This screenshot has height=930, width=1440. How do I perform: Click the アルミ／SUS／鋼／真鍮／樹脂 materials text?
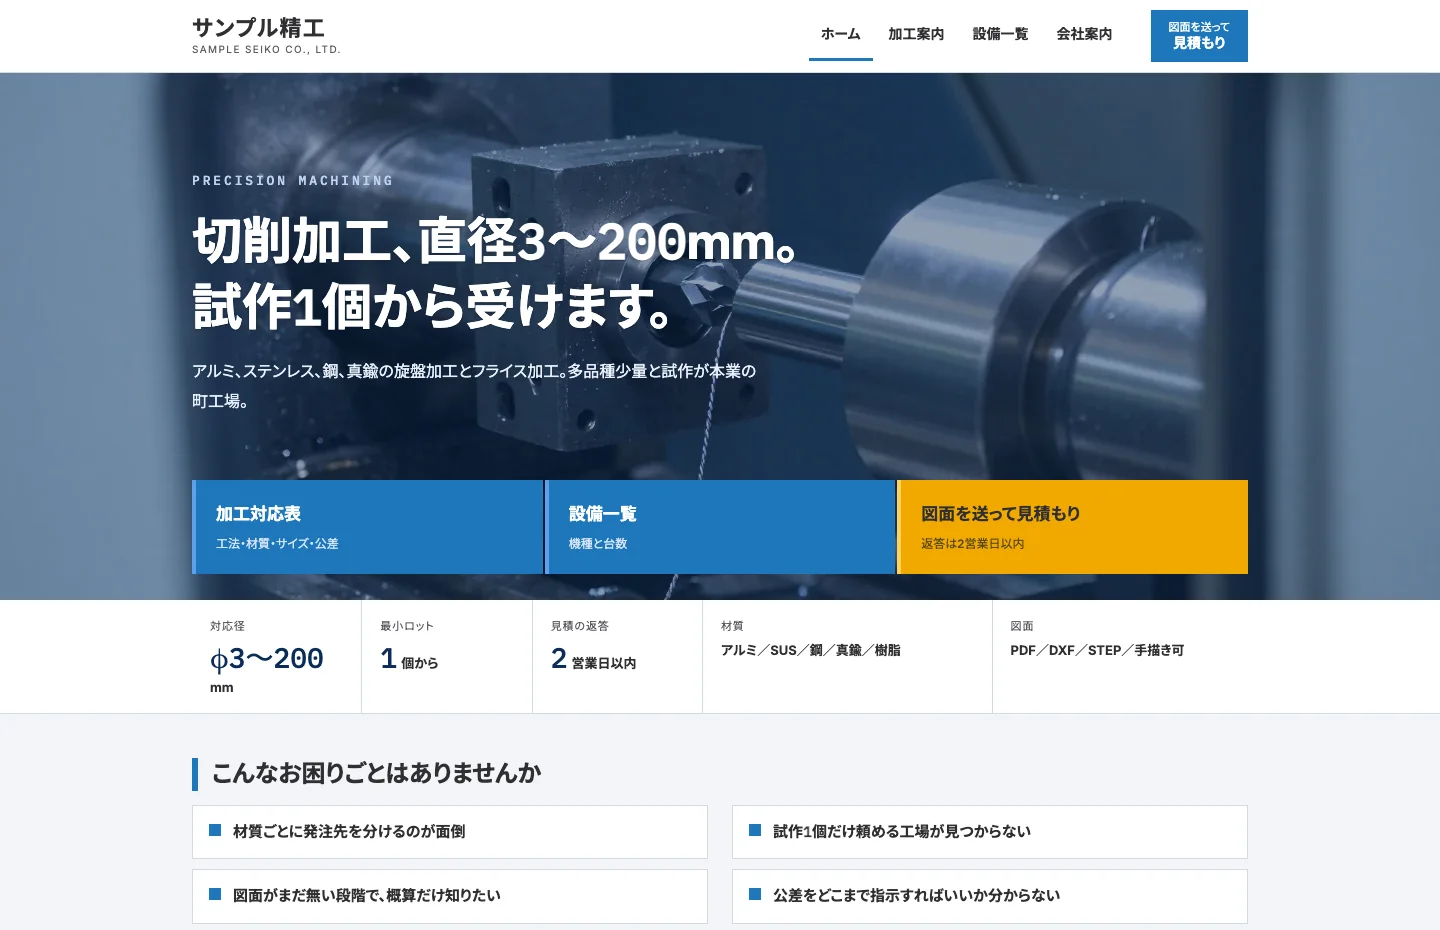(x=811, y=650)
